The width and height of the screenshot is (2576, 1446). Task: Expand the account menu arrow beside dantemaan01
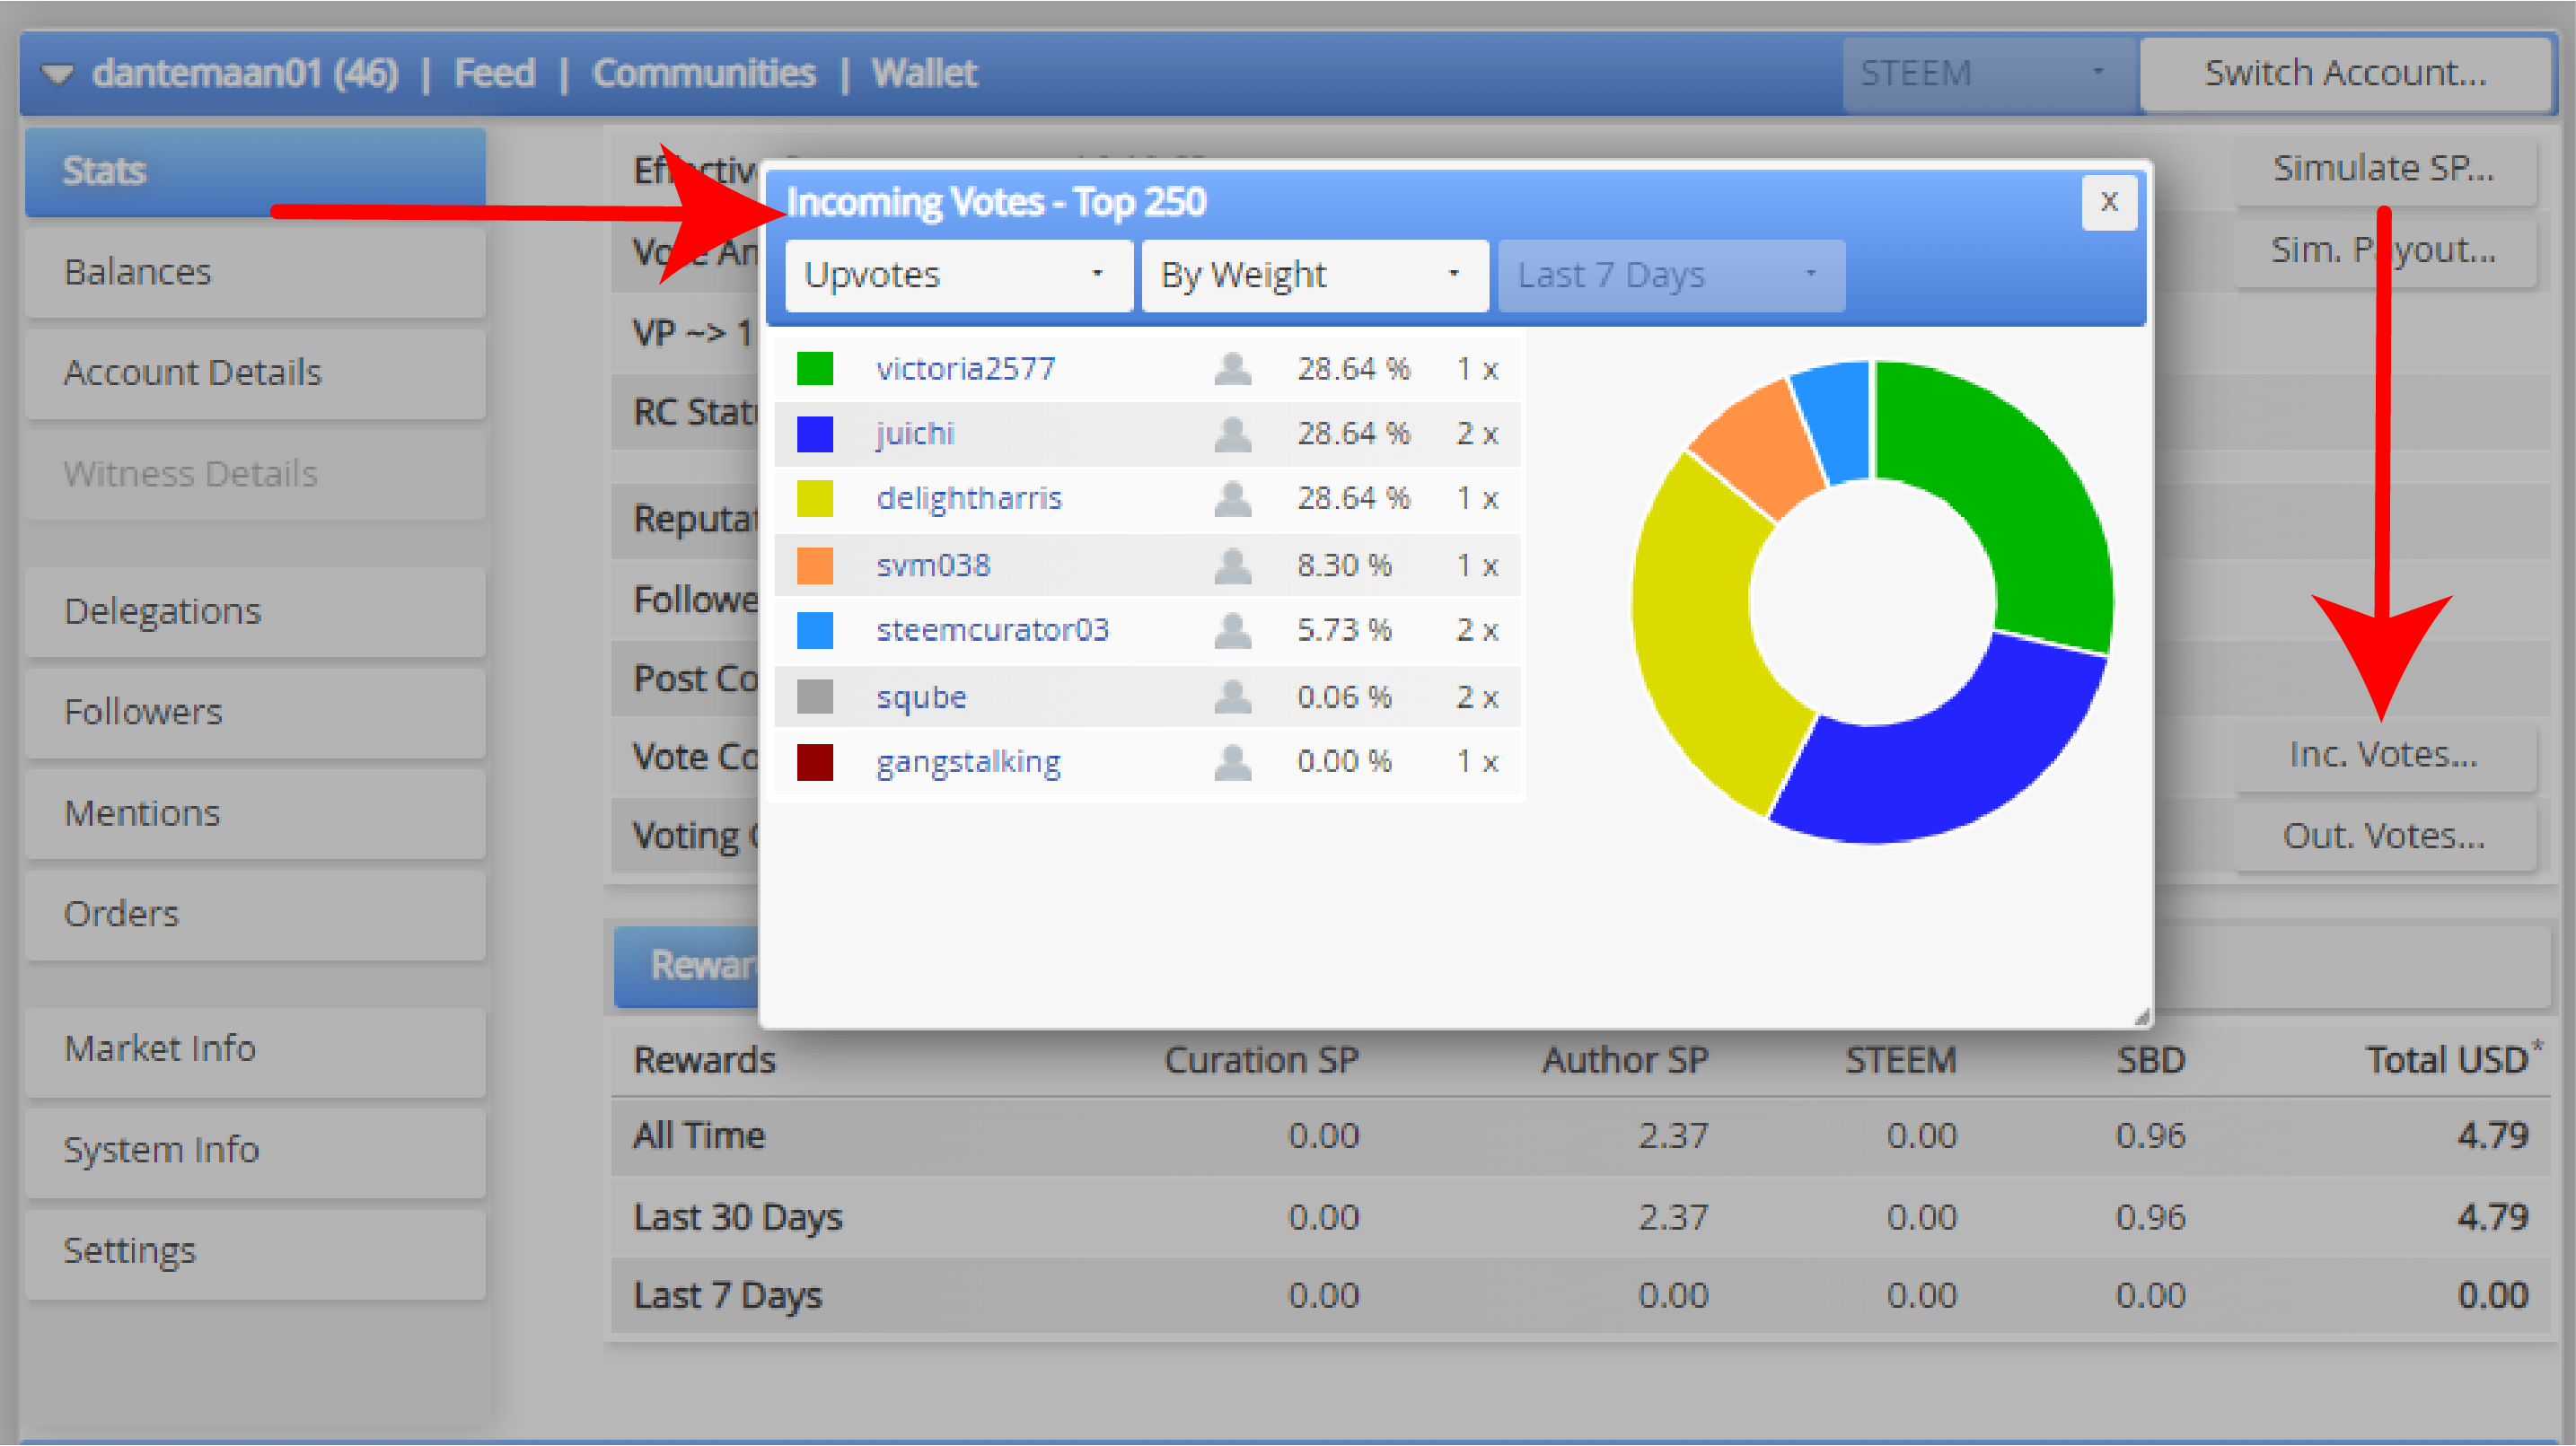[x=57, y=74]
